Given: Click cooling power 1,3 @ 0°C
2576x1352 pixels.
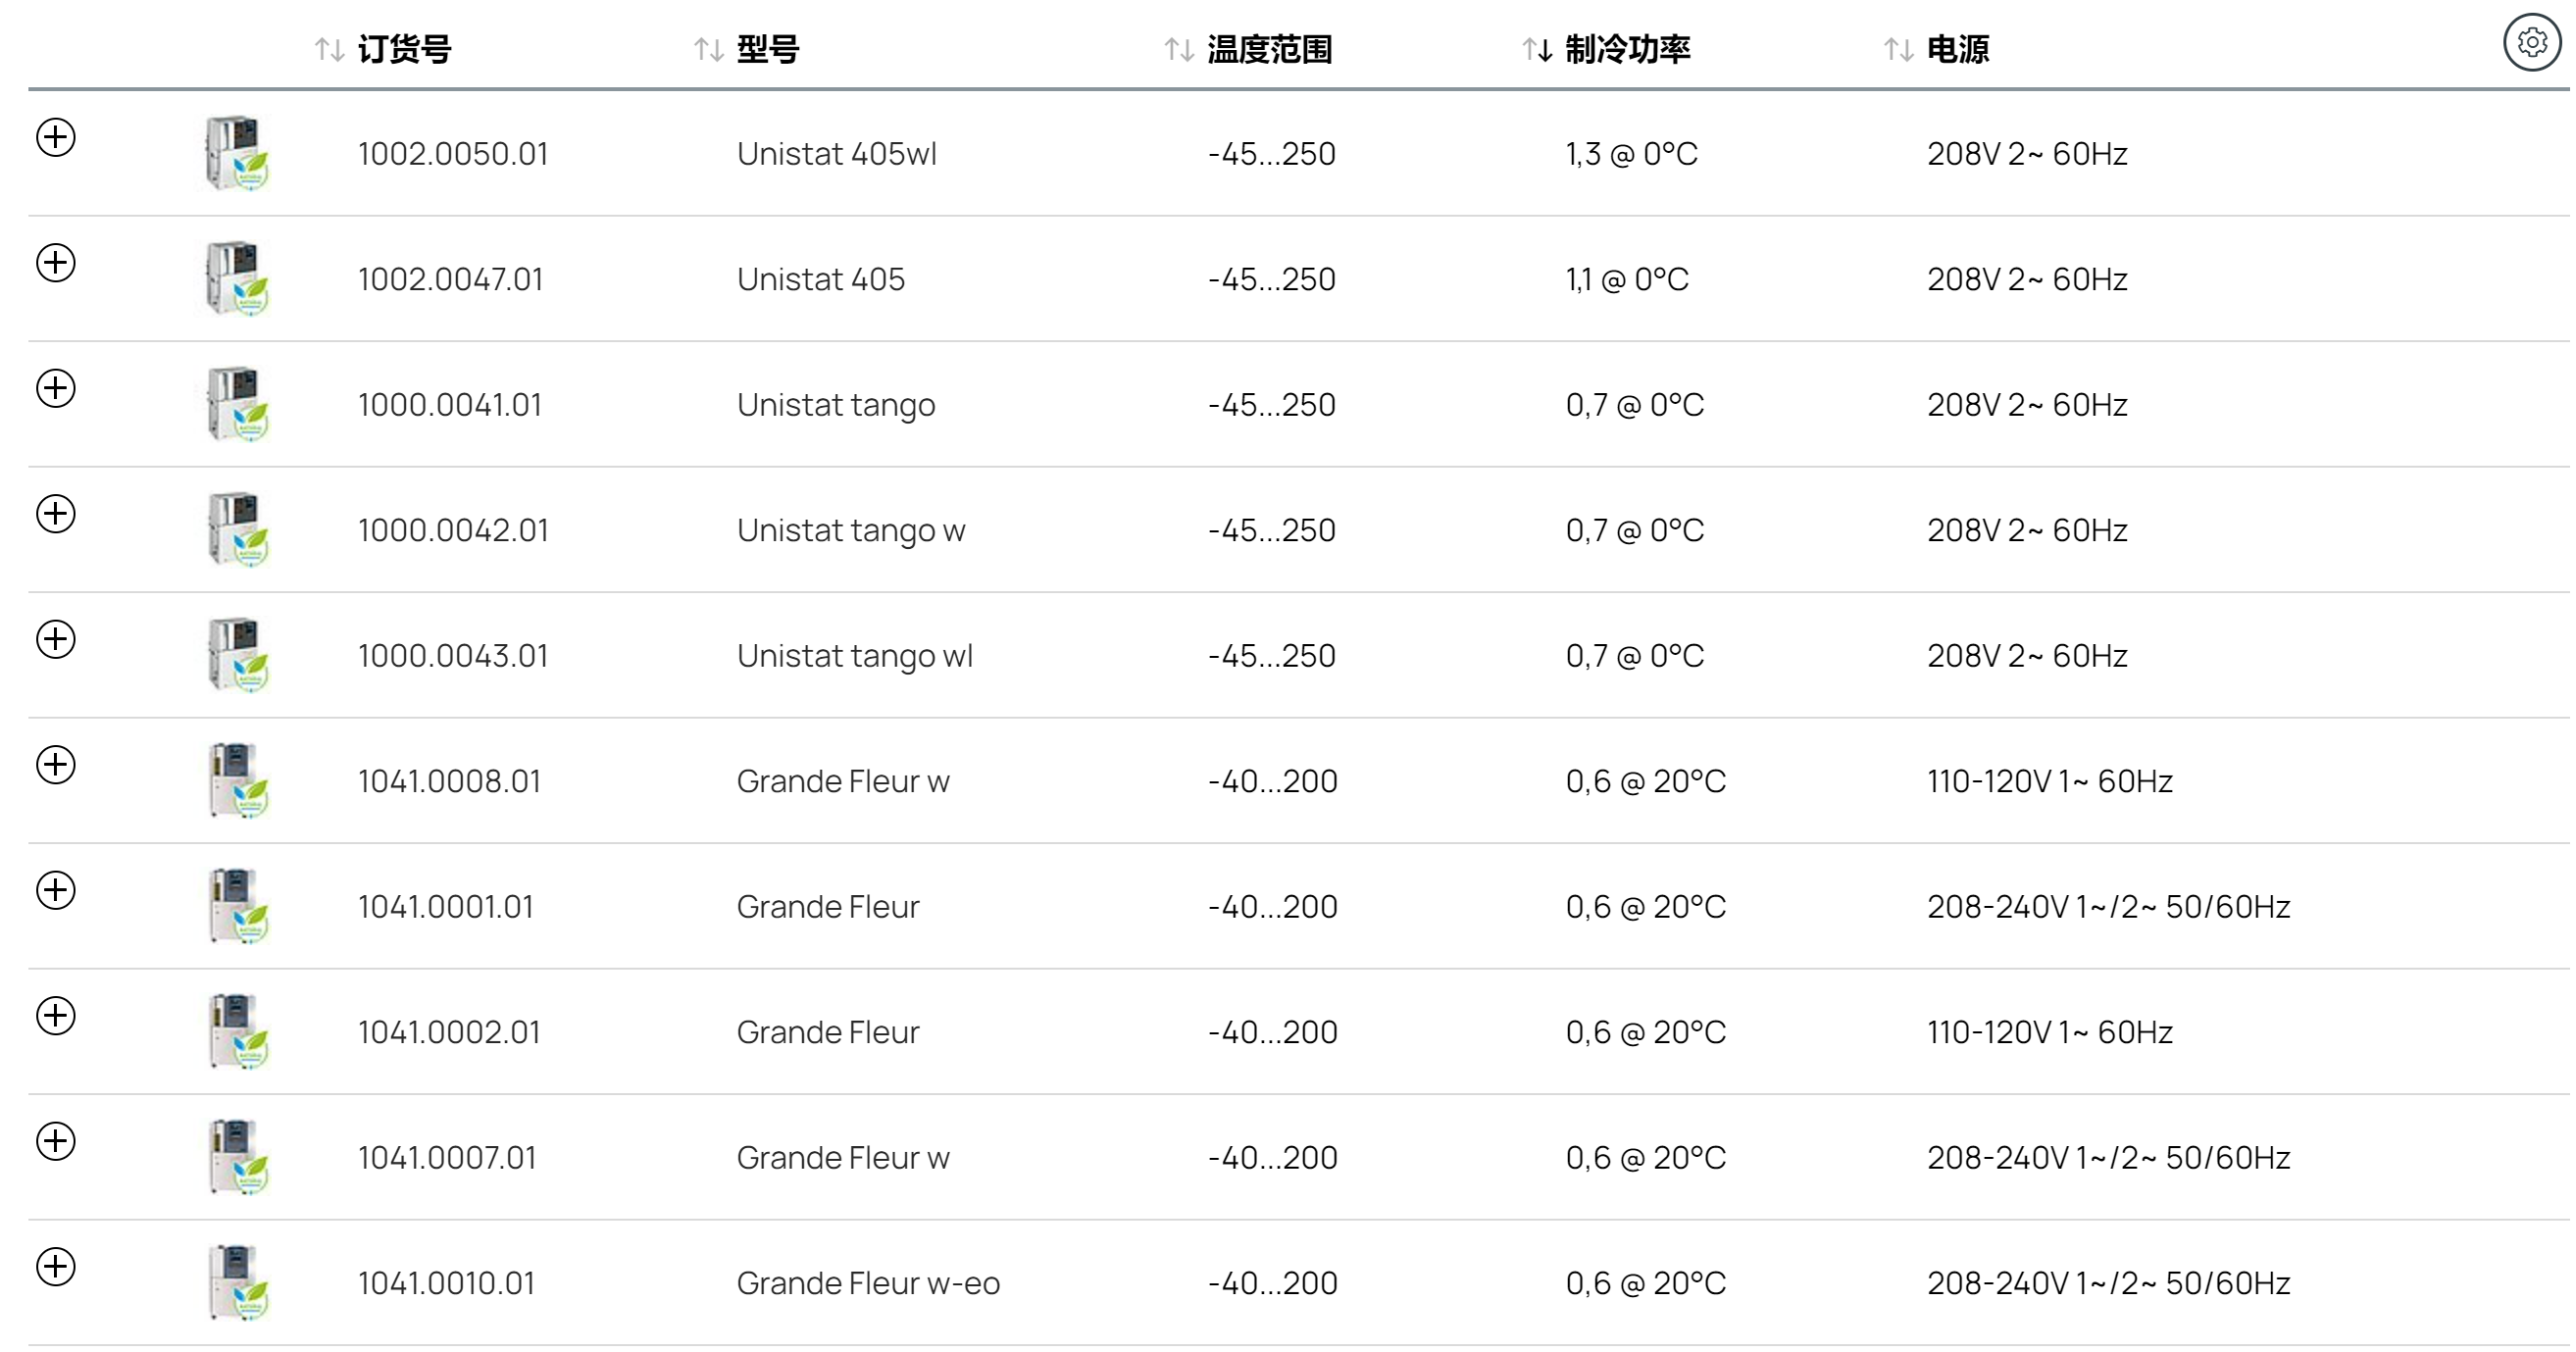Looking at the screenshot, I should tap(1632, 153).
